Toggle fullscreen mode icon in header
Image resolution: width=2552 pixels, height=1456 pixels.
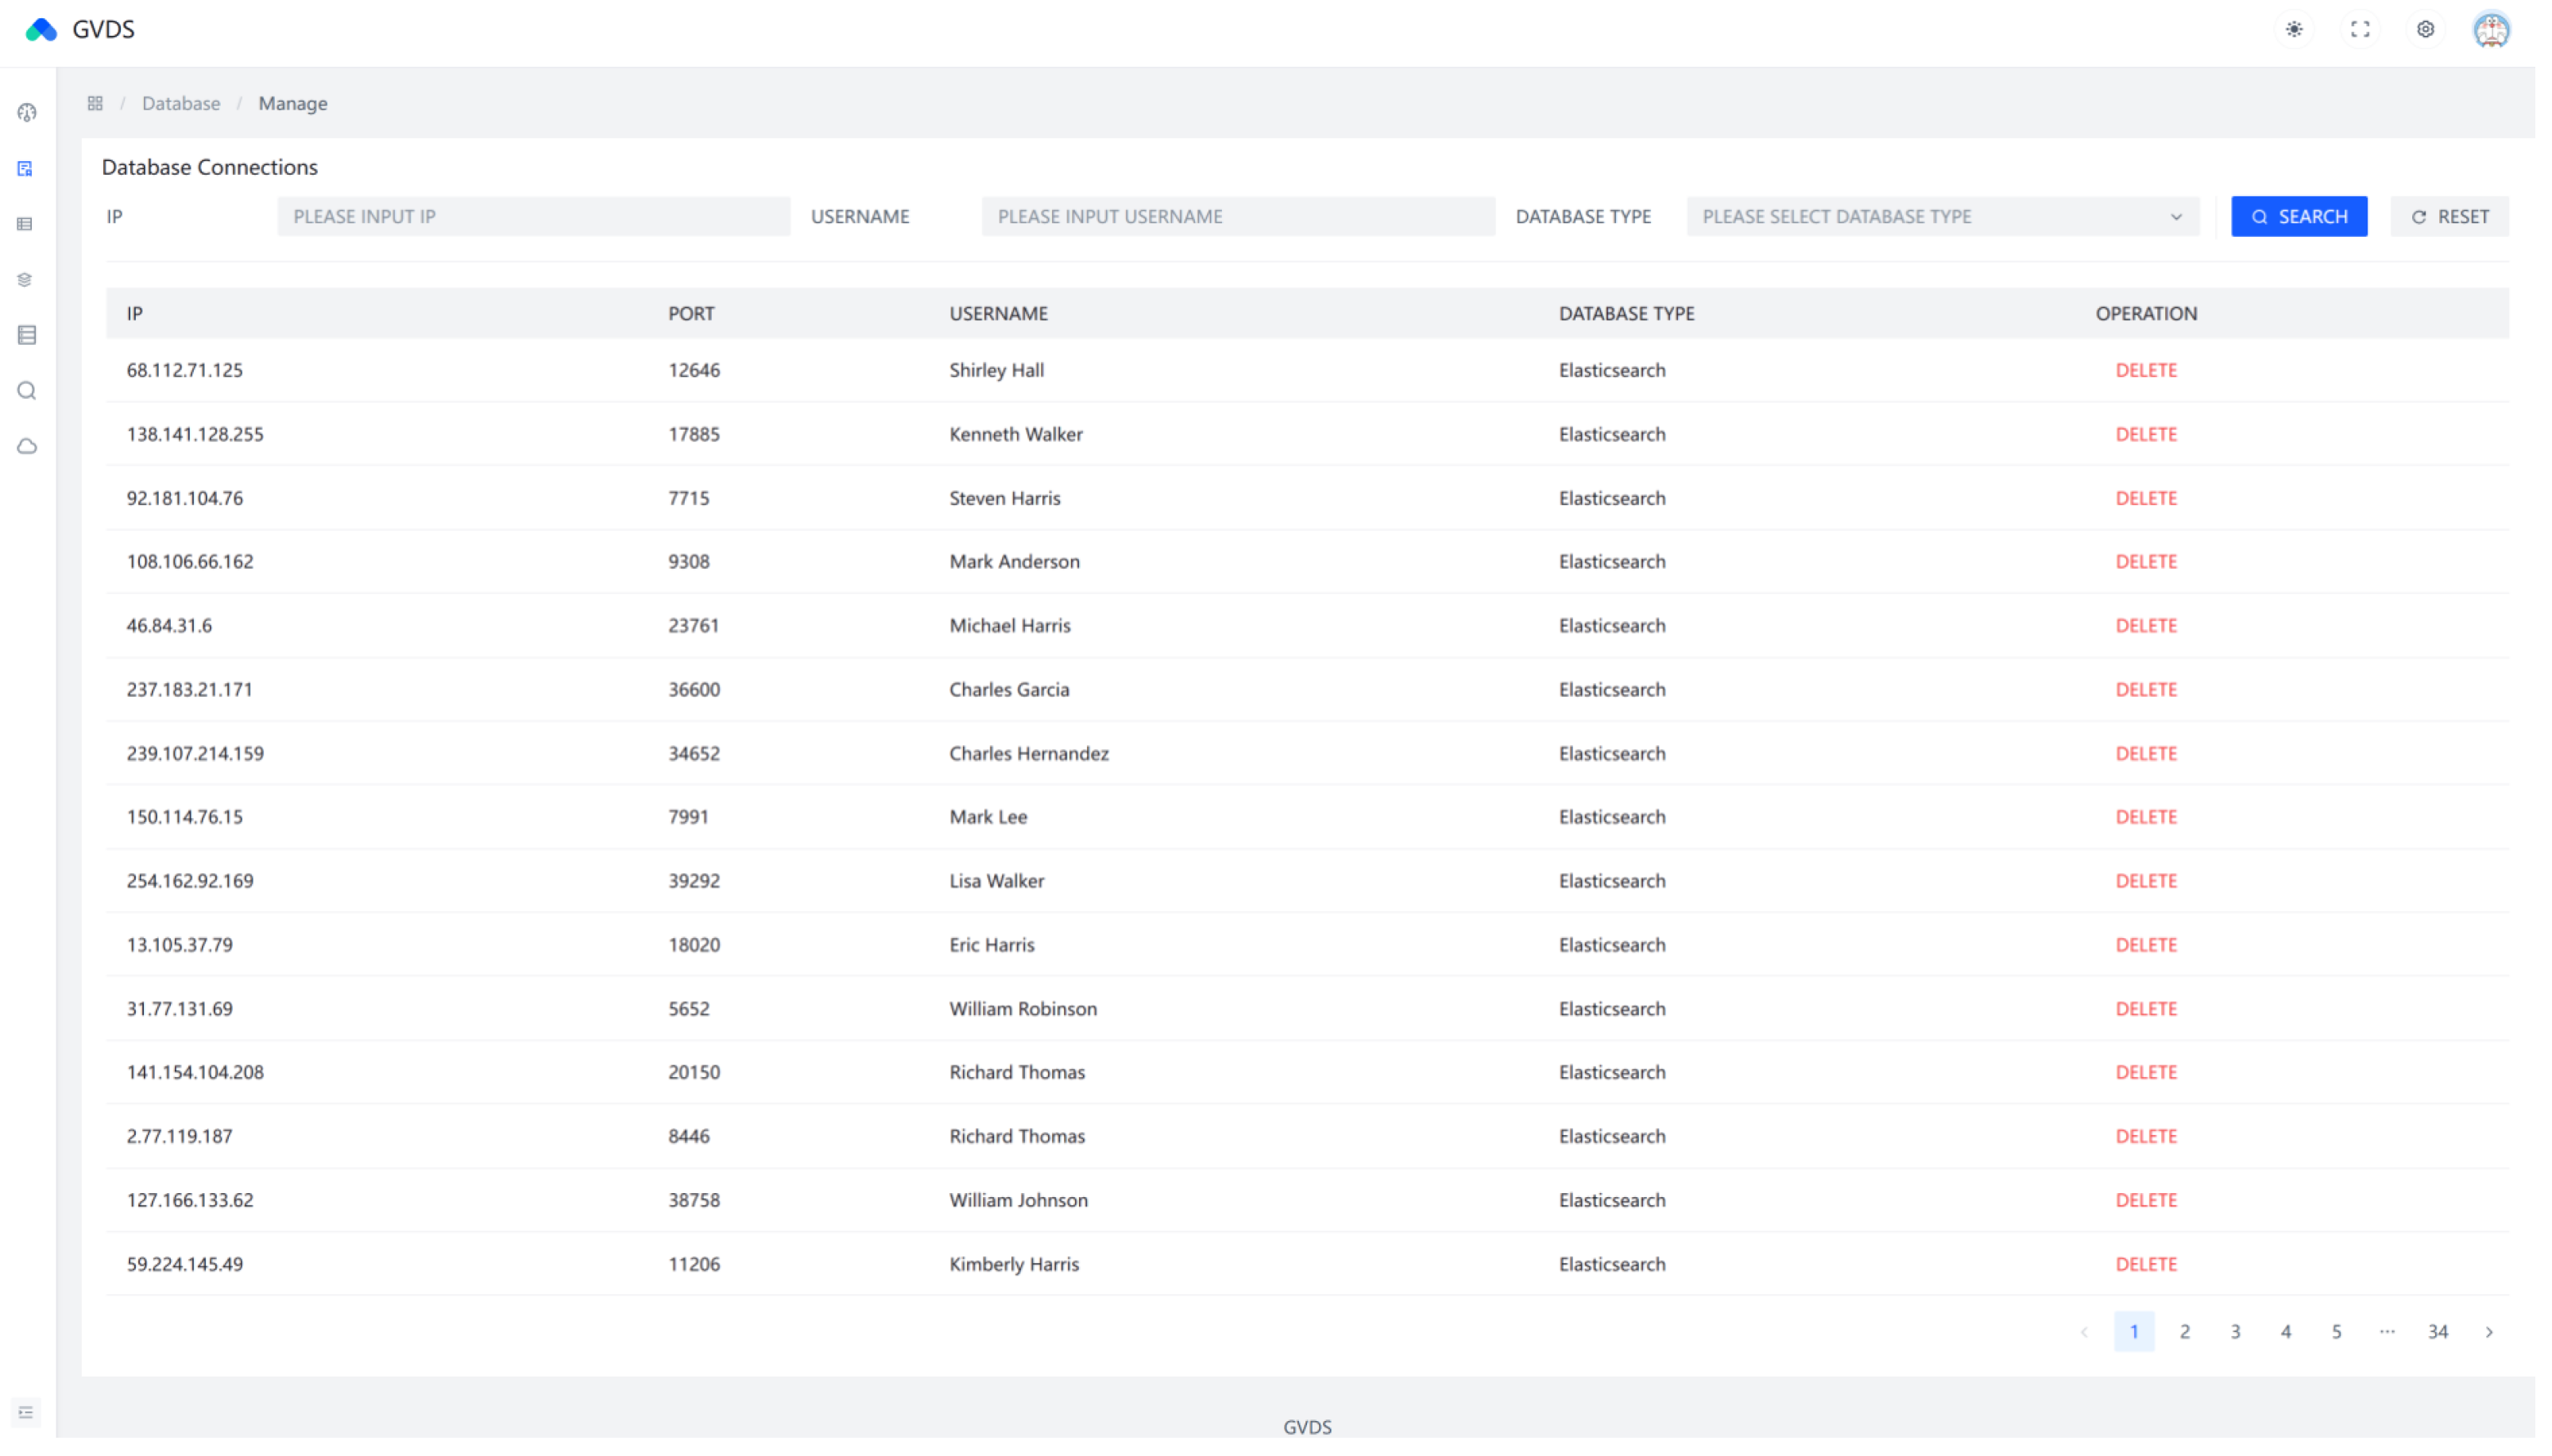pyautogui.click(x=2360, y=29)
